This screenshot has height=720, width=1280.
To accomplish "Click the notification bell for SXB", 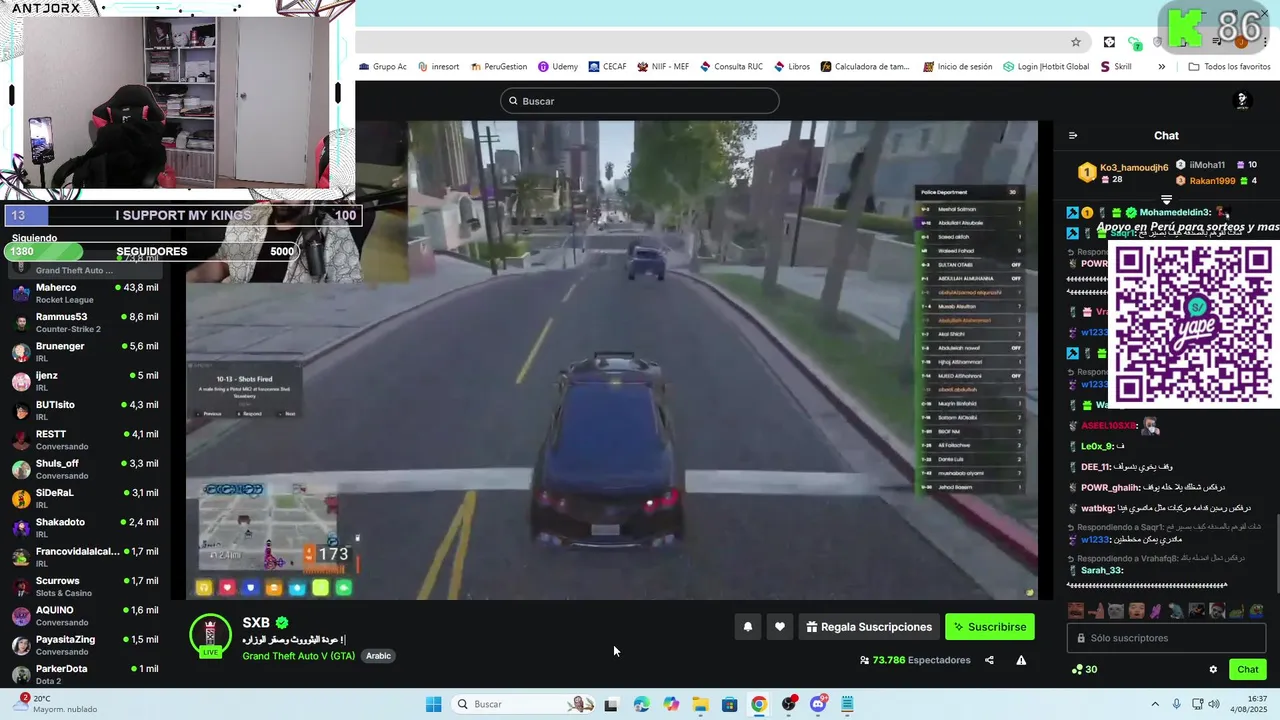I will 747,627.
